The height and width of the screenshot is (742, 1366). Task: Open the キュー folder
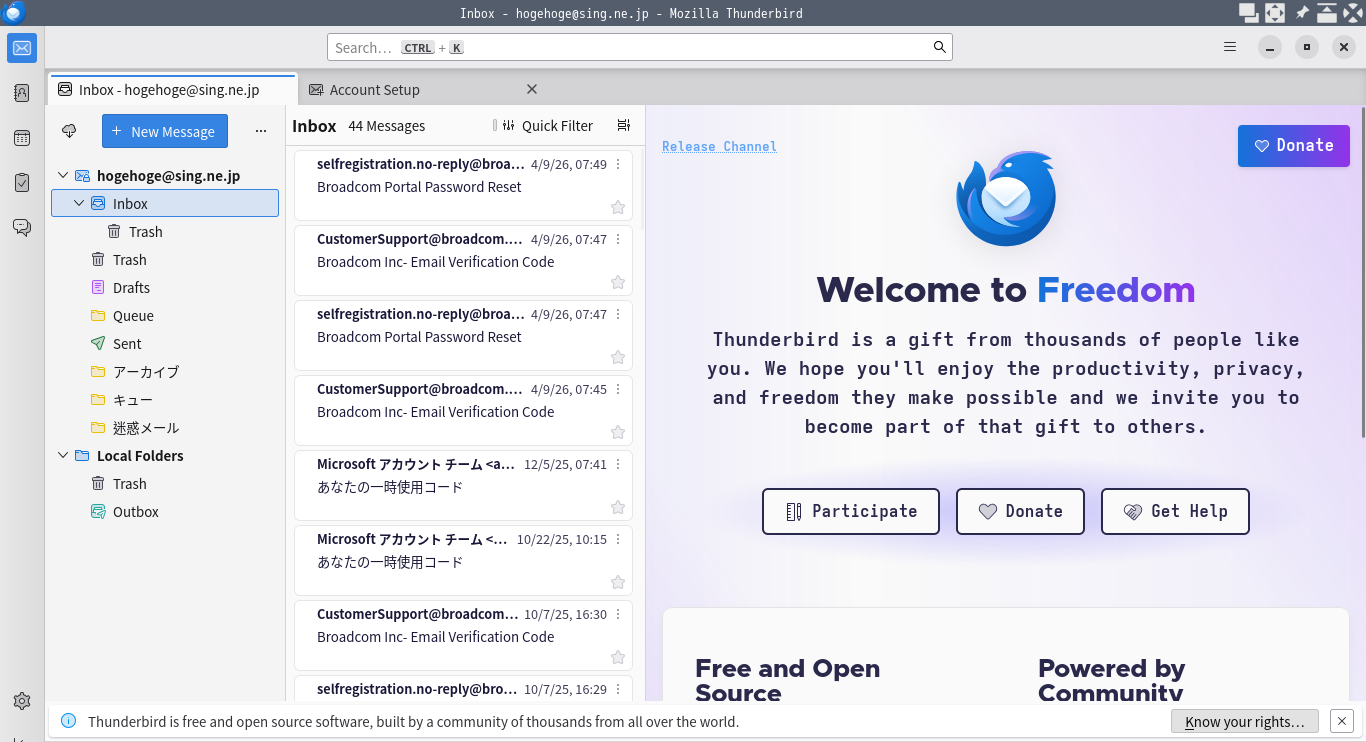133,400
